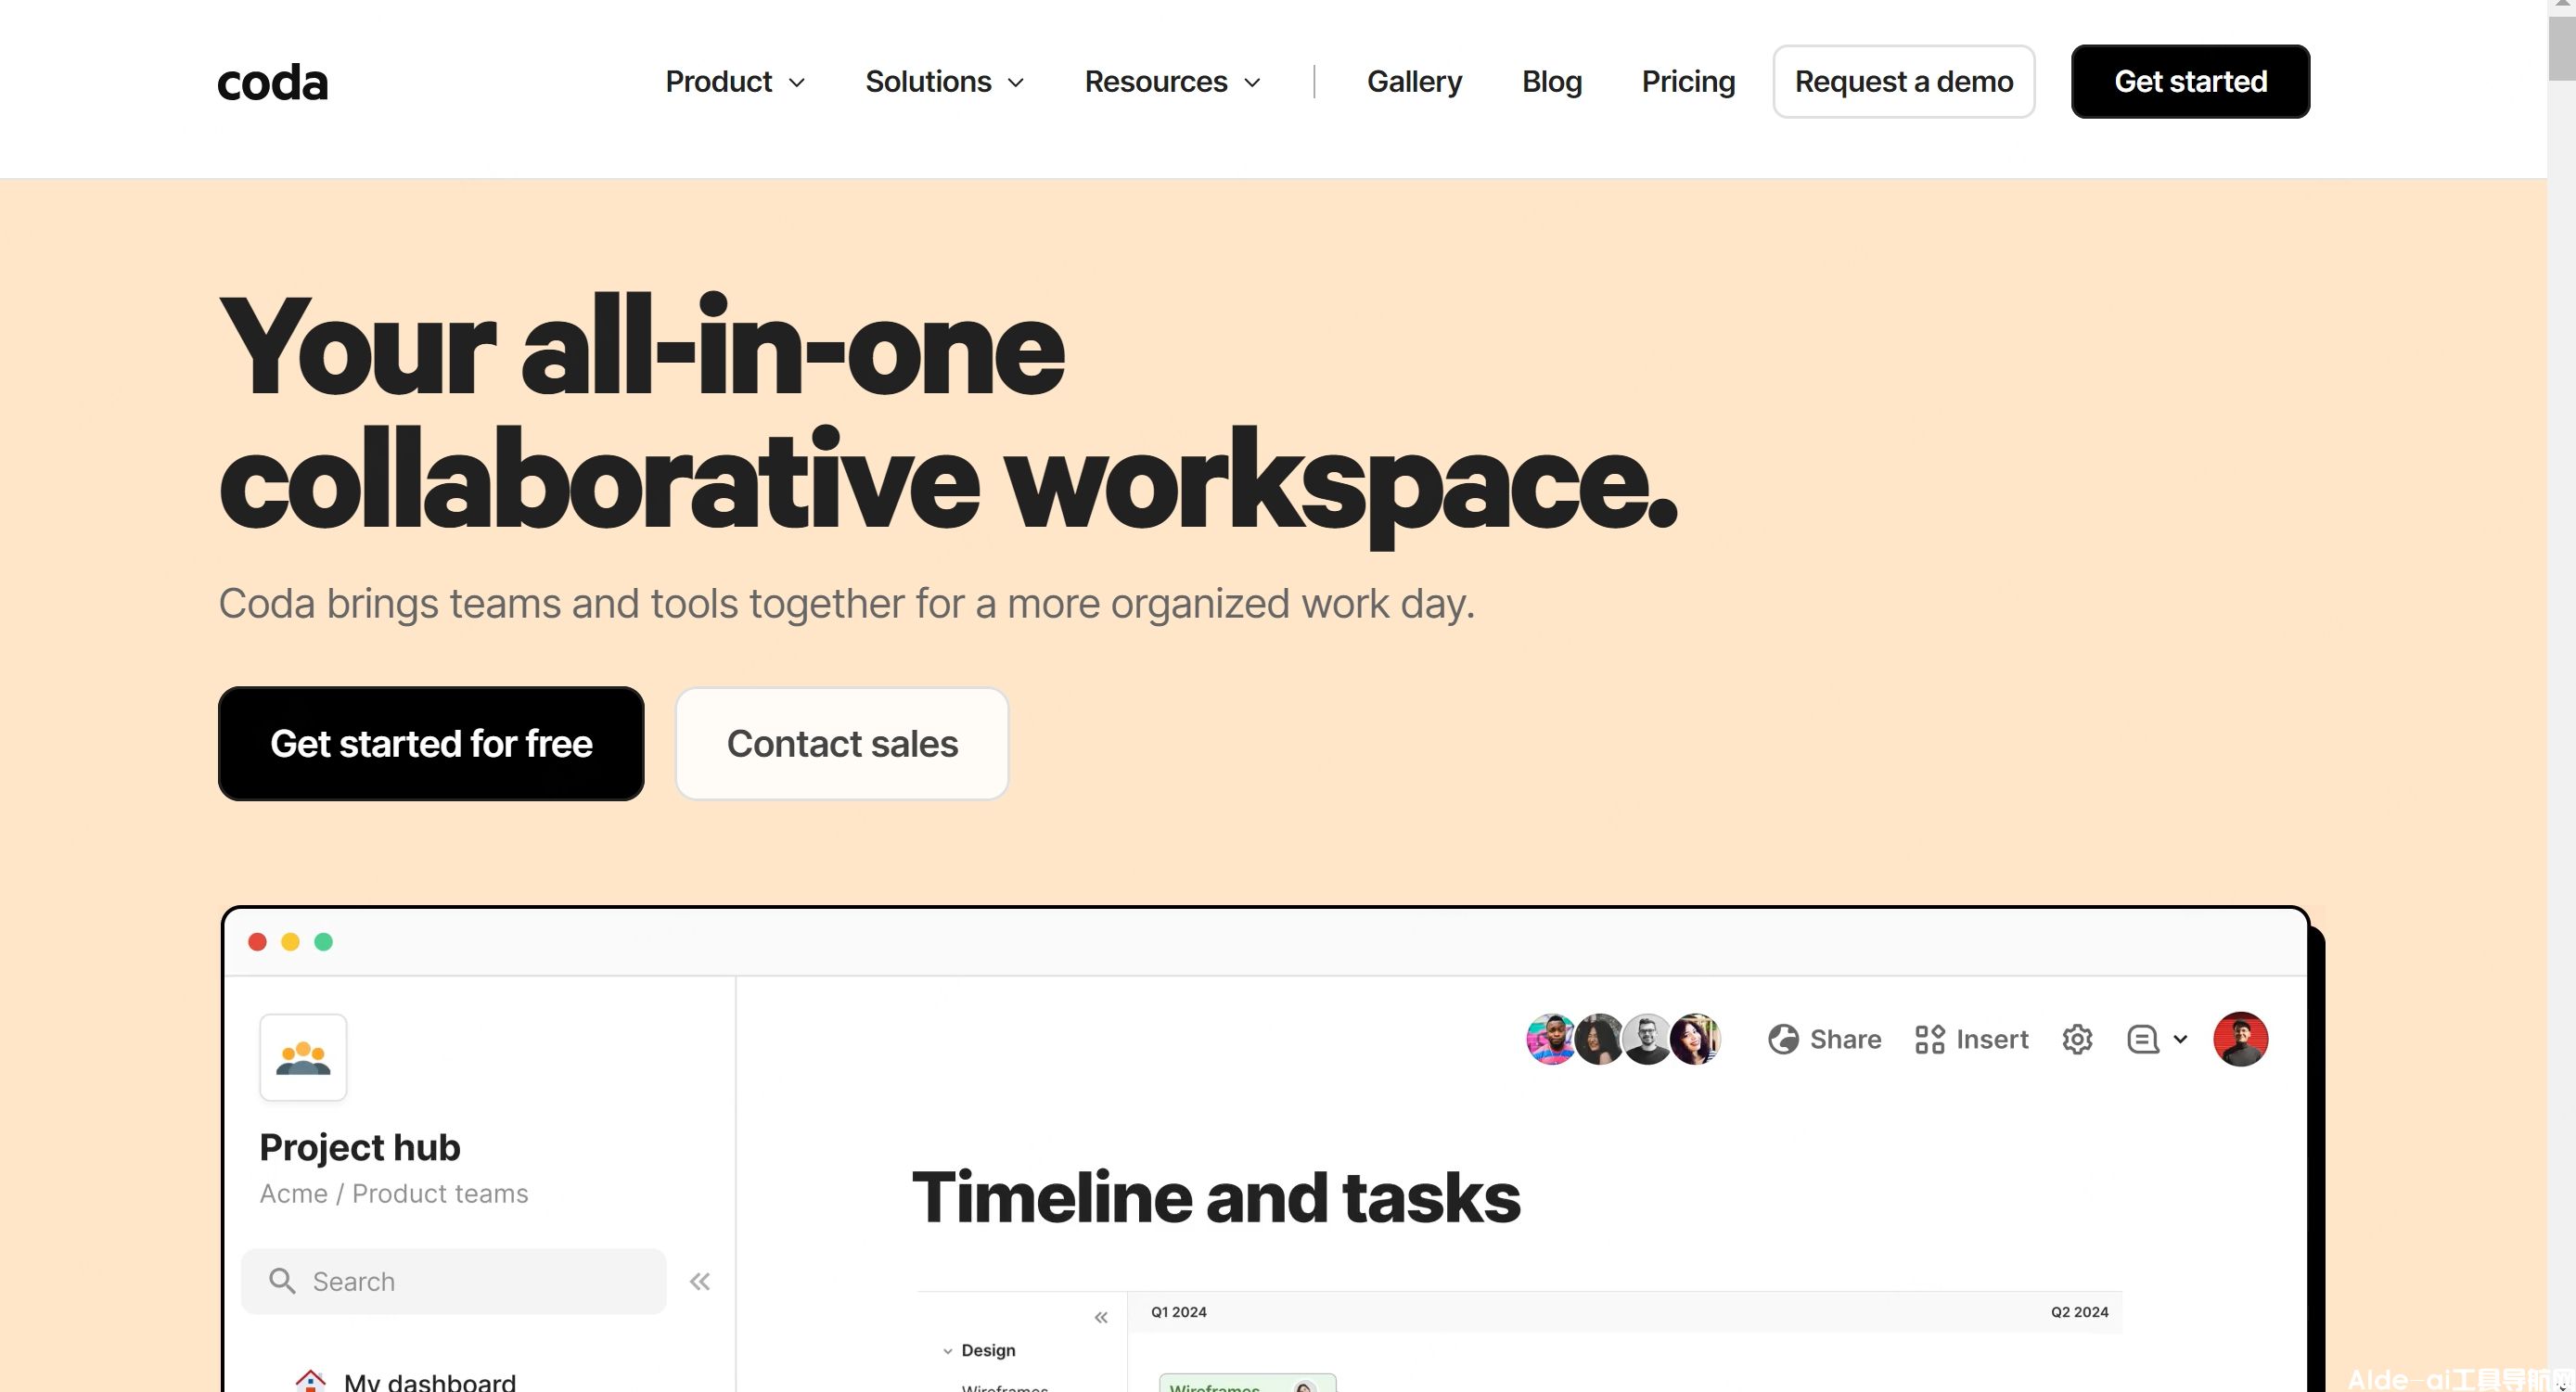The height and width of the screenshot is (1392, 2576).
Task: Click the Q2 2024 timeline label
Action: click(2079, 1312)
